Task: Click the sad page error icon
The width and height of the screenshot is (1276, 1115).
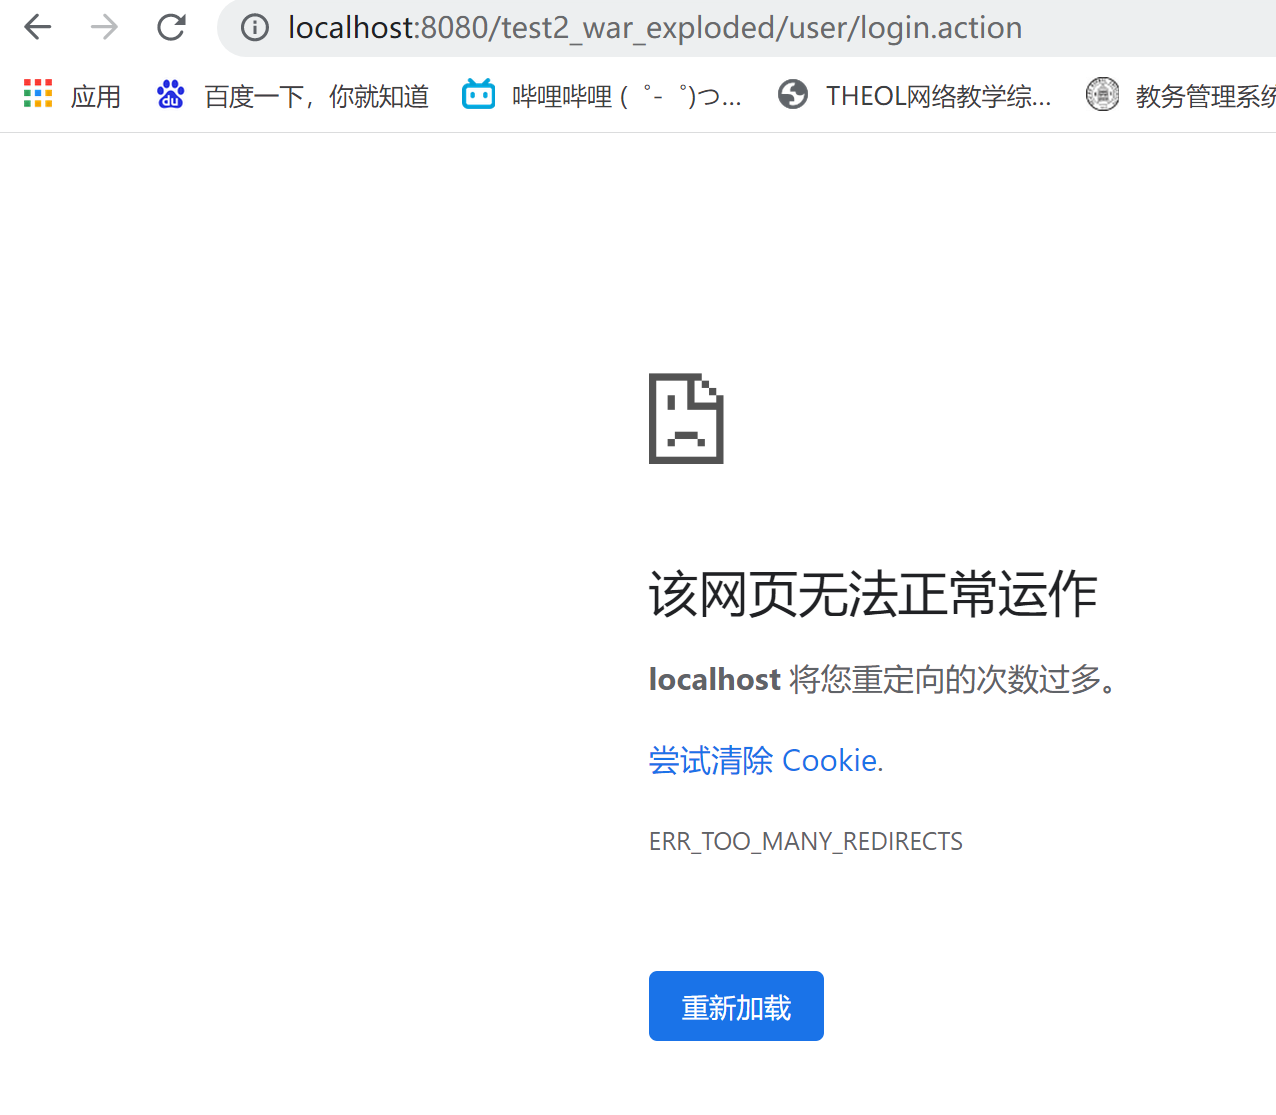Action: (x=685, y=418)
